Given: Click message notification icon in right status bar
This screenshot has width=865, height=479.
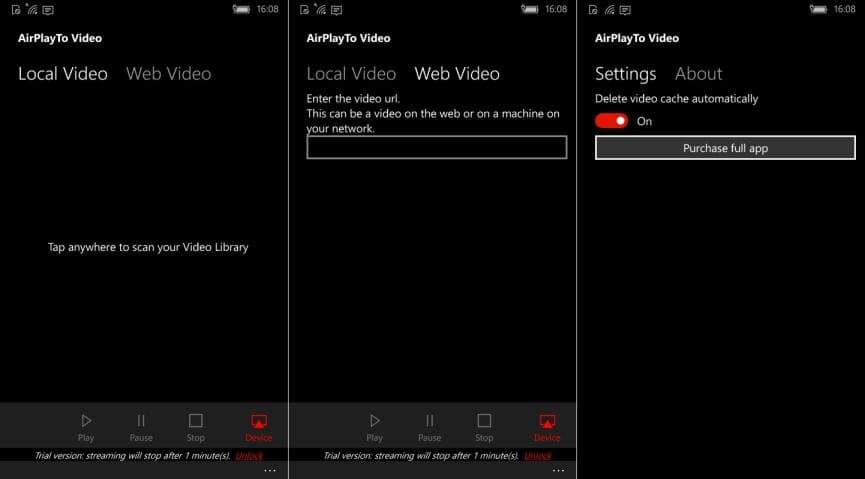Looking at the screenshot, I should click(626, 10).
